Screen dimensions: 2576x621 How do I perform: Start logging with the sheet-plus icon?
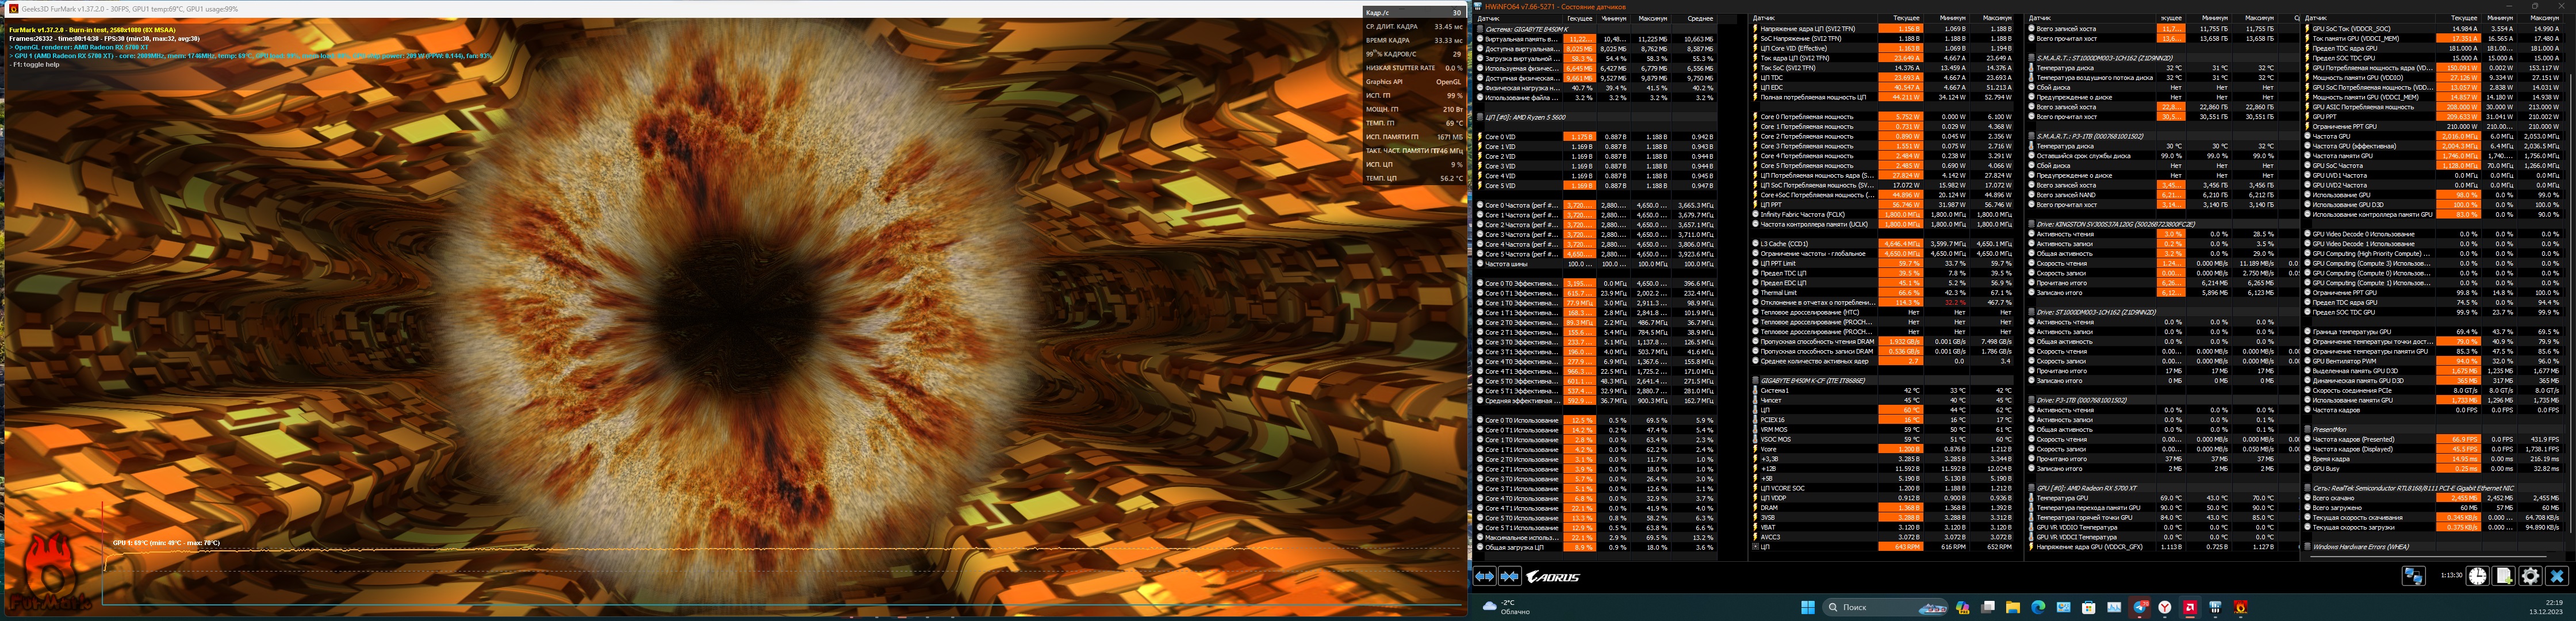coord(2504,576)
